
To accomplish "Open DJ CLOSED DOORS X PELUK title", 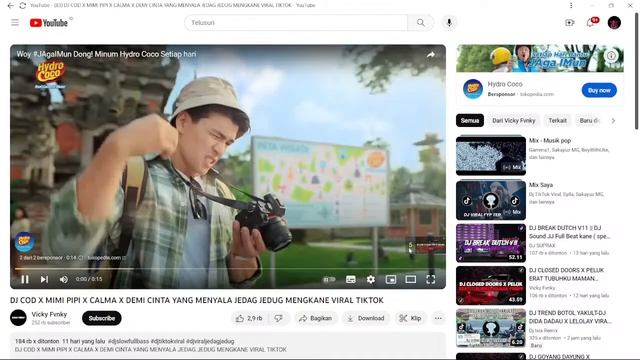I will pyautogui.click(x=567, y=274).
